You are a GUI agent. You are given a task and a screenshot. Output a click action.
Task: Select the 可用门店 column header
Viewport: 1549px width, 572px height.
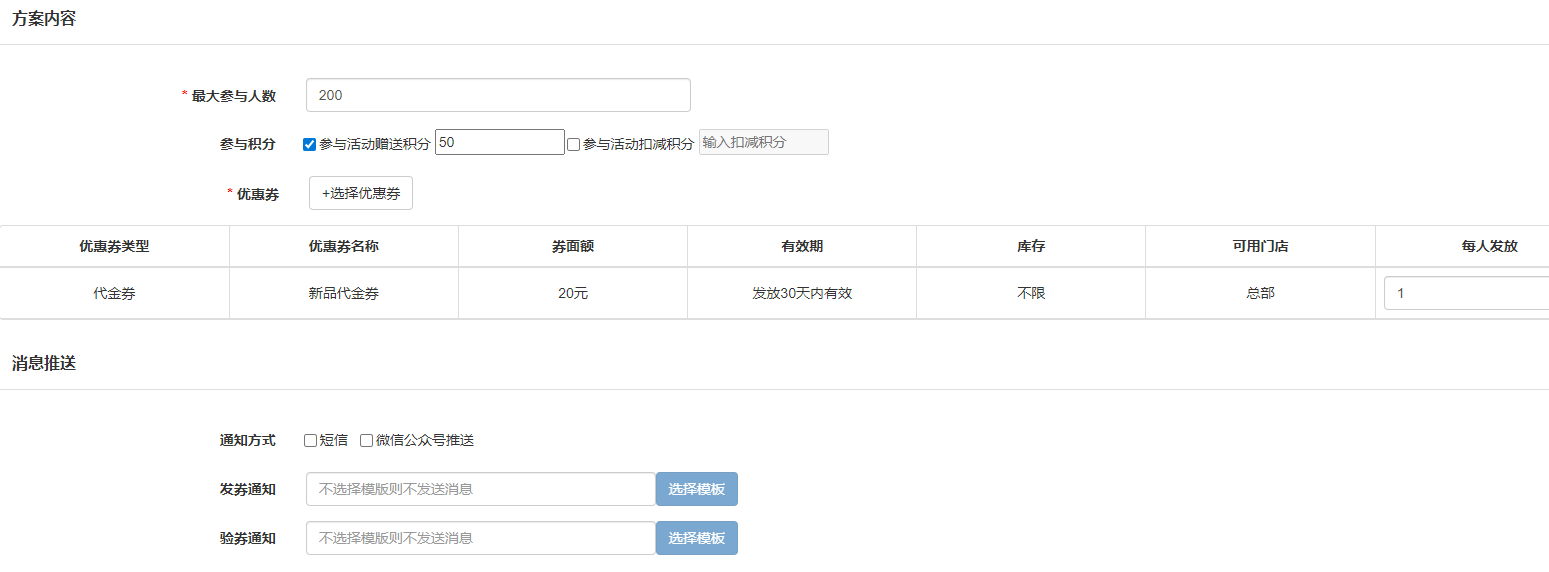(1260, 246)
